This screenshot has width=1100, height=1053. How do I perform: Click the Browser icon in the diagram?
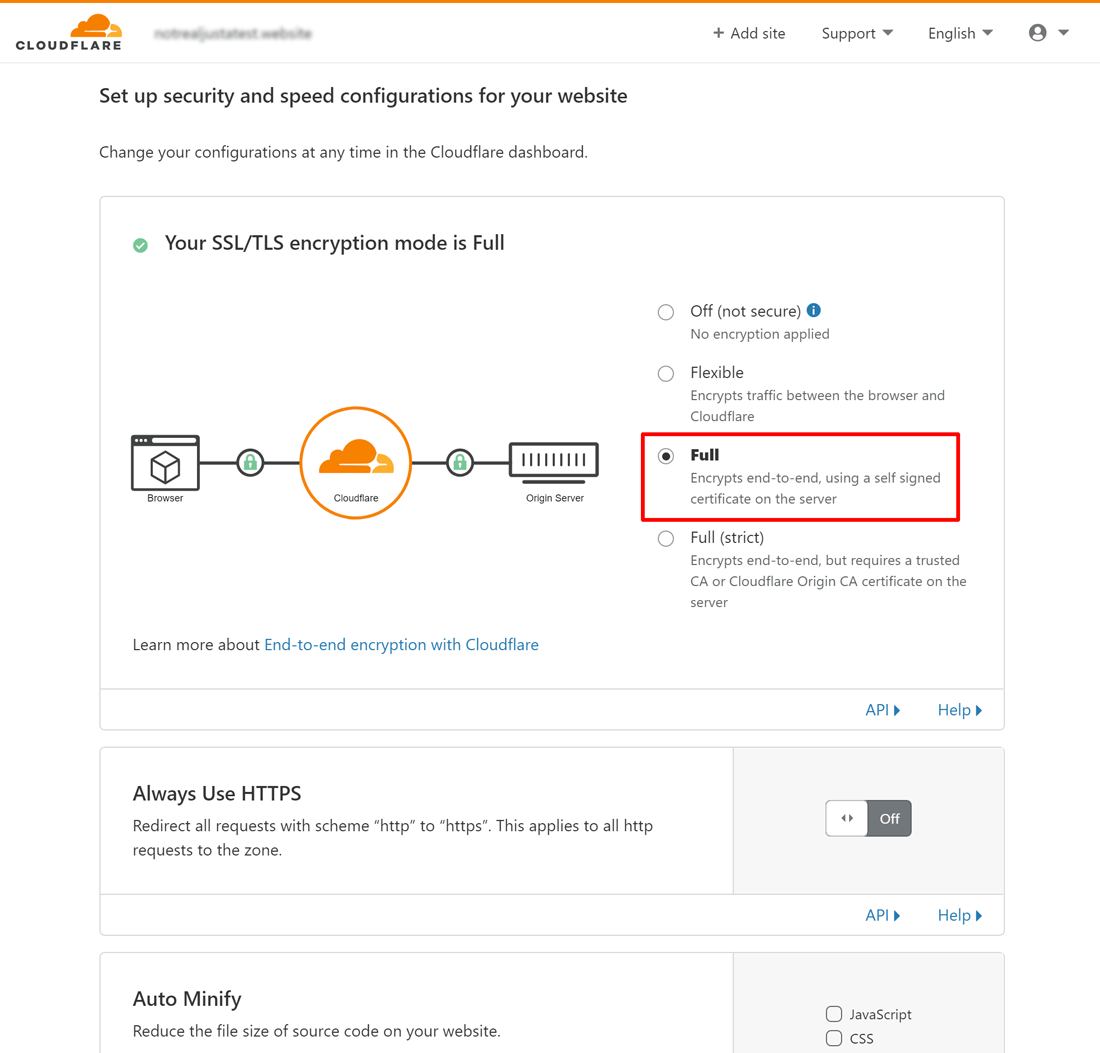(x=165, y=463)
